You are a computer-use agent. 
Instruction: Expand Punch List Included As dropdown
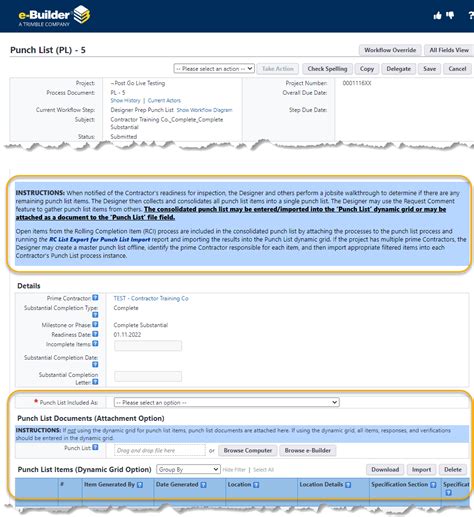pyautogui.click(x=226, y=402)
